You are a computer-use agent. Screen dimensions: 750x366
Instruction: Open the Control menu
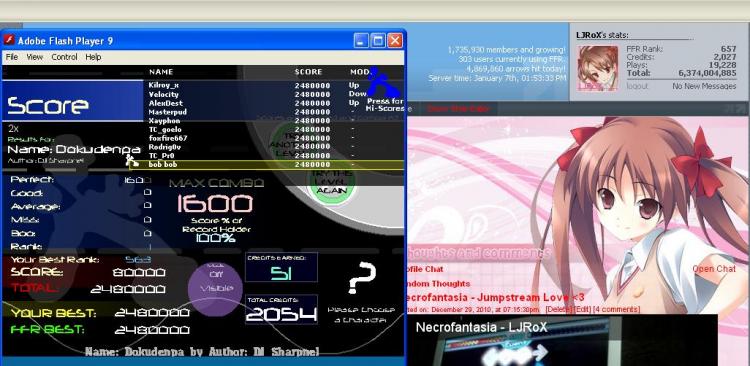pyautogui.click(x=64, y=57)
